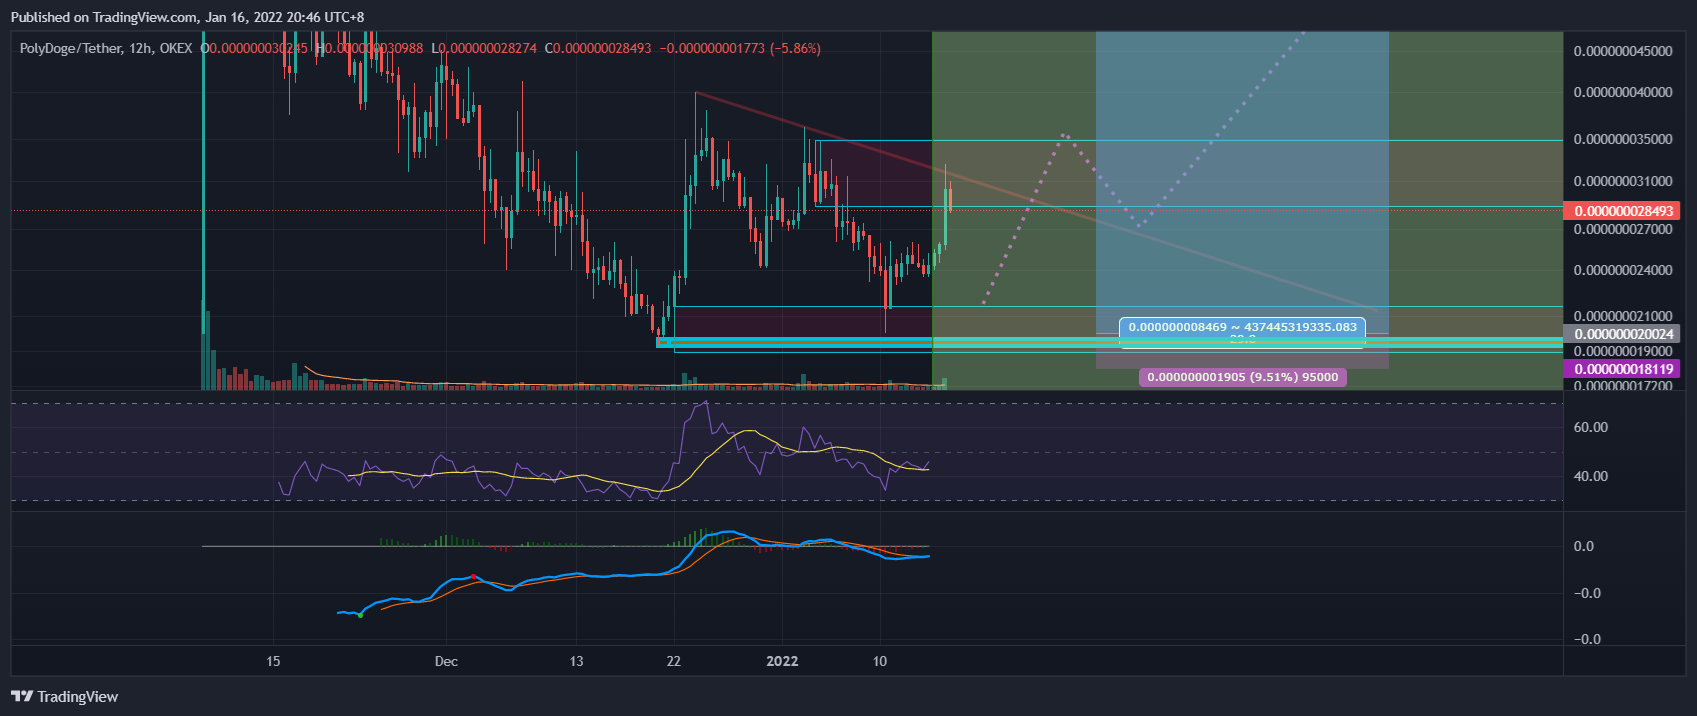The image size is (1697, 716).
Task: Click the 13 date label on time axis
Action: (x=576, y=661)
